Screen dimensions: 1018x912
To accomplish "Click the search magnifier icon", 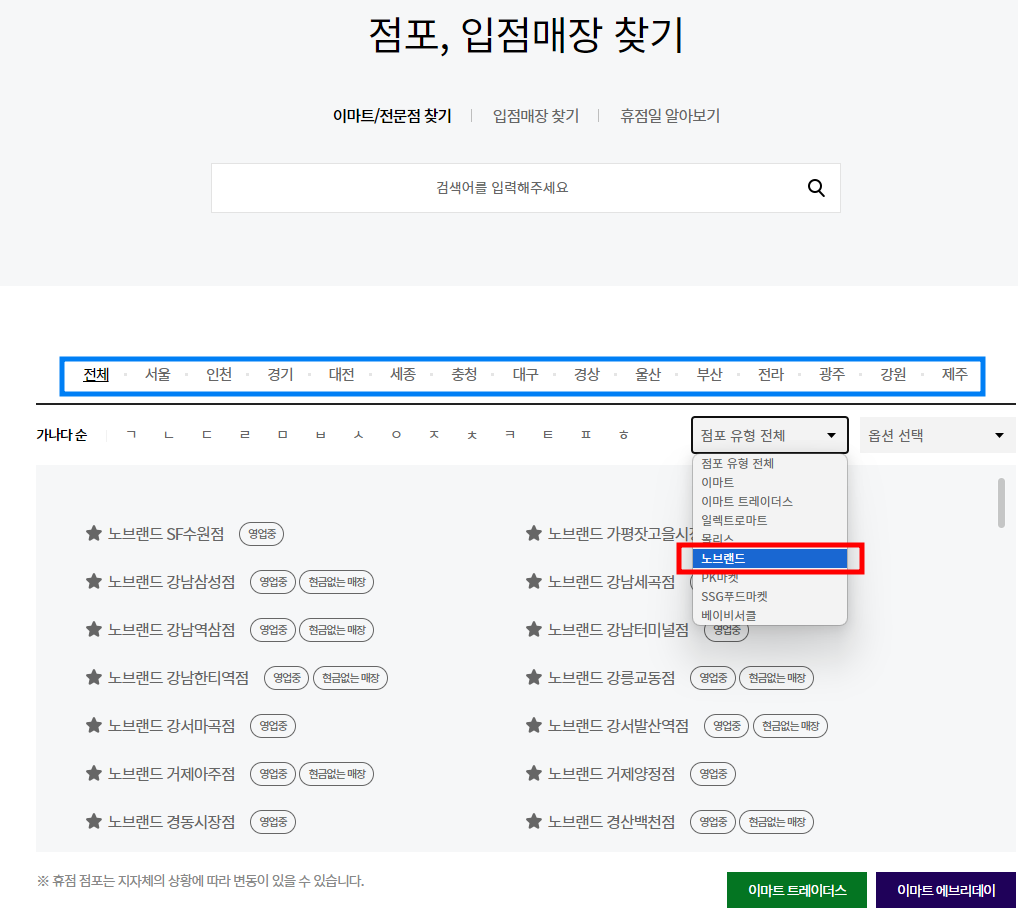I will (815, 187).
